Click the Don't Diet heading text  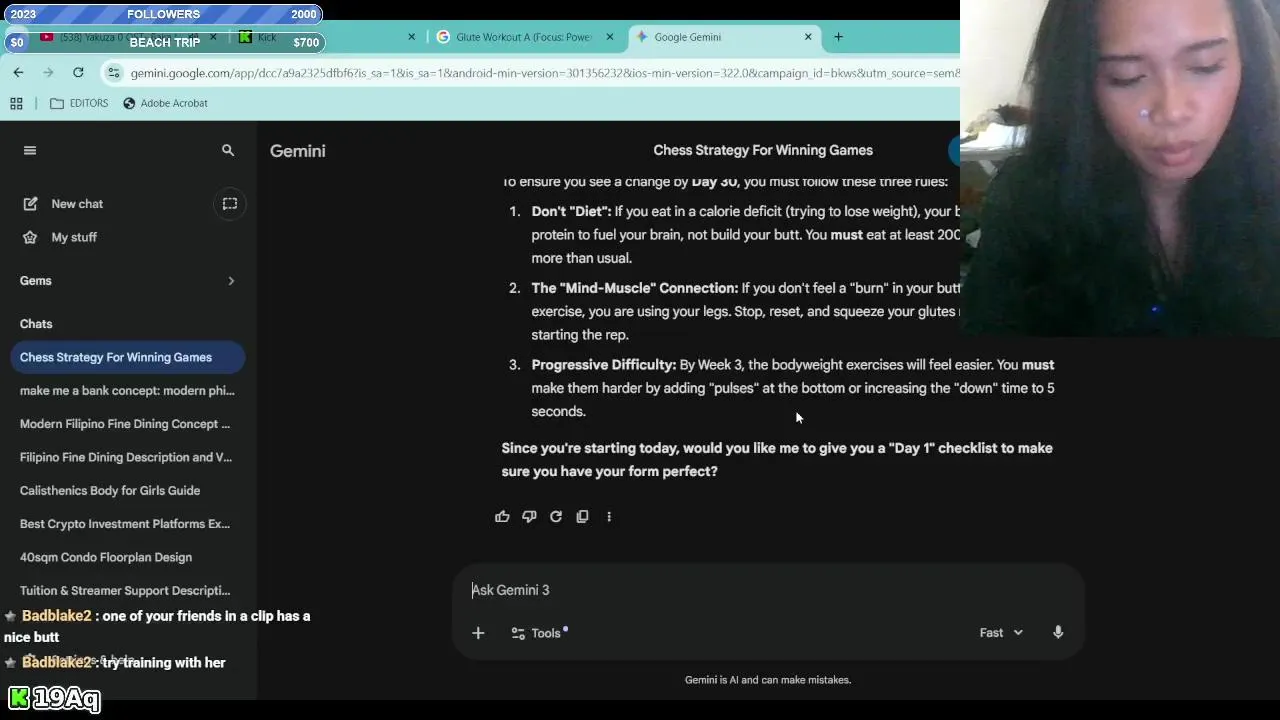pos(571,211)
